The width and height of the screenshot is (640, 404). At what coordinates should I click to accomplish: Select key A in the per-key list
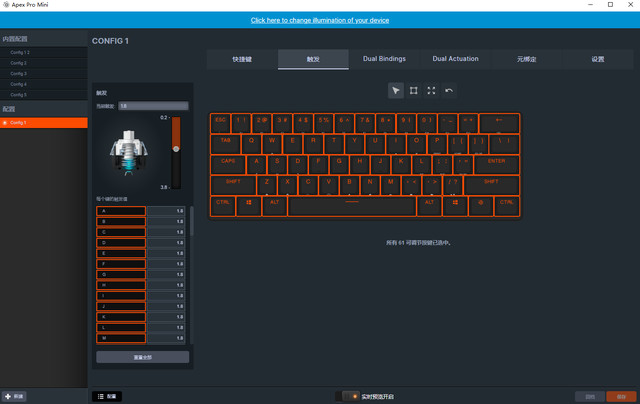click(x=121, y=211)
